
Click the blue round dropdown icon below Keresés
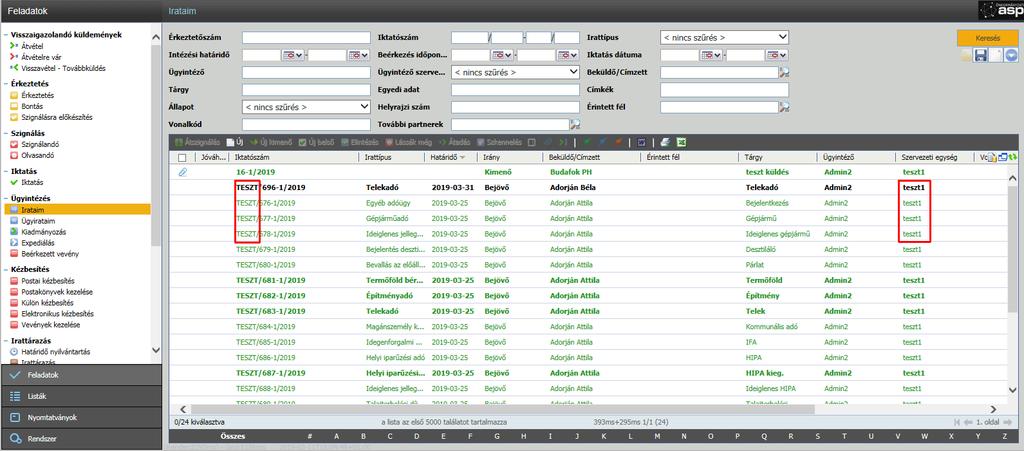(1011, 56)
